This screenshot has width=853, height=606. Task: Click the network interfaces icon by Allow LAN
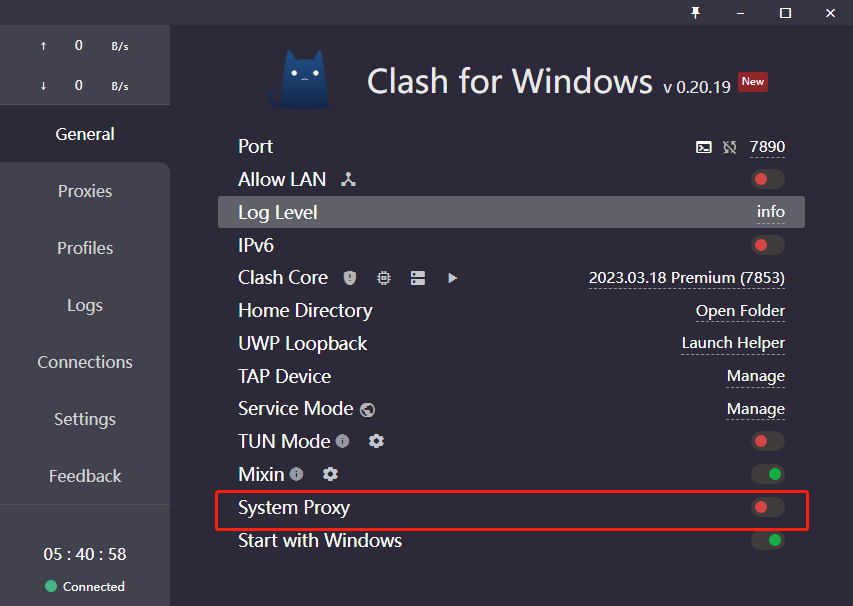[348, 180]
